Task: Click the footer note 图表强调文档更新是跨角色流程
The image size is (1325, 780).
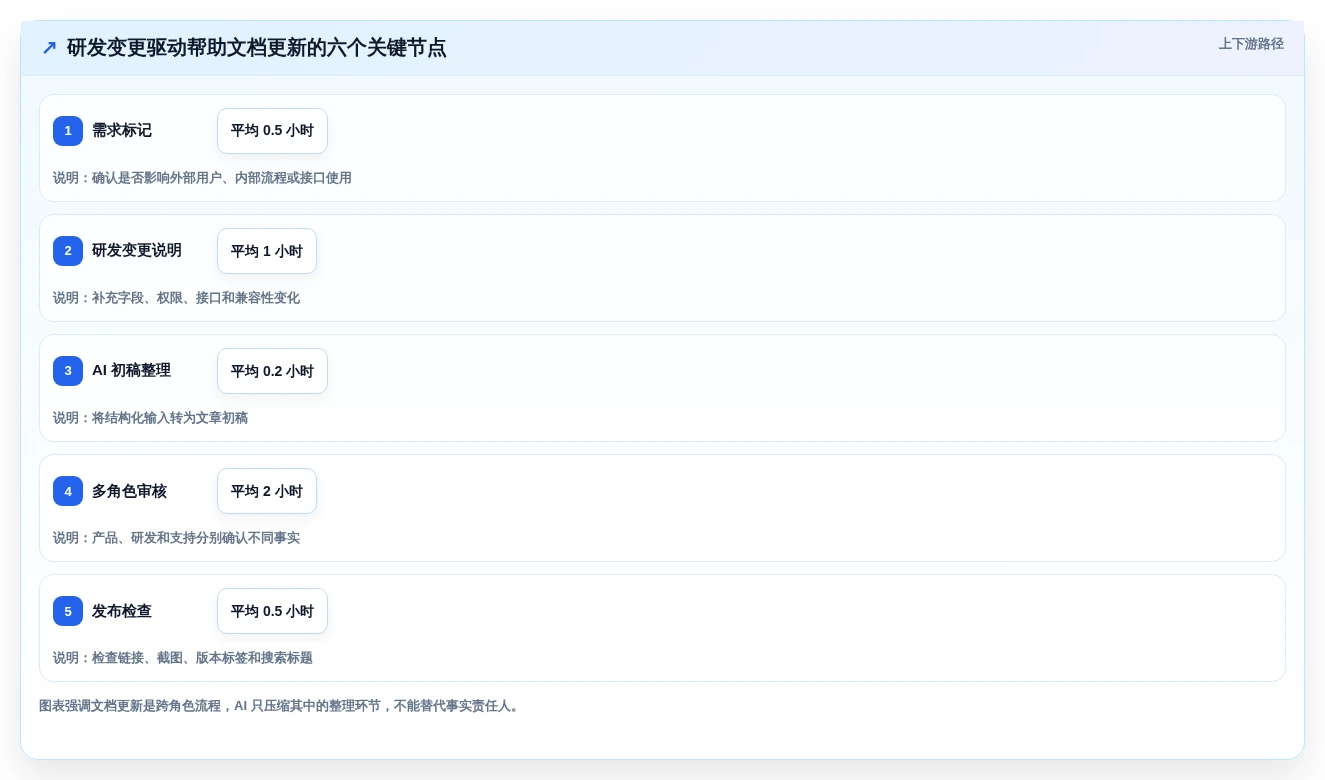Action: pyautogui.click(x=280, y=706)
